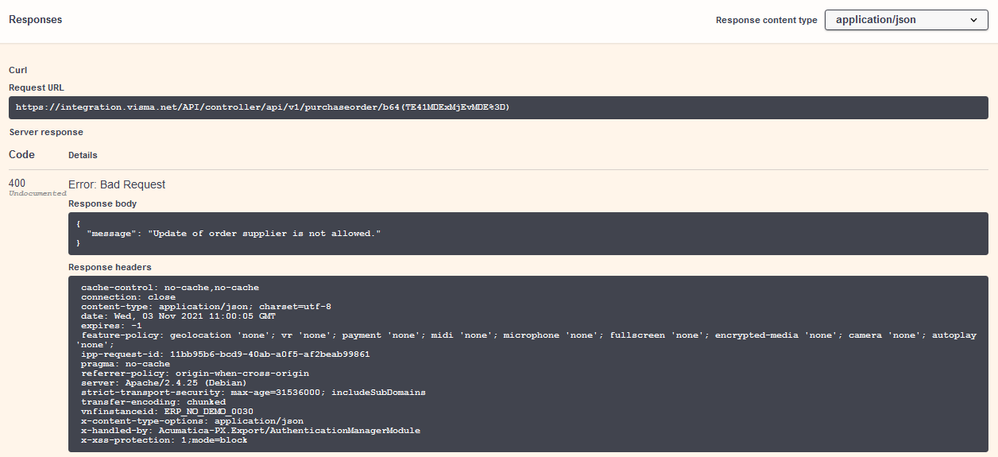Click the Responses section heading
The width and height of the screenshot is (998, 457).
[x=36, y=20]
